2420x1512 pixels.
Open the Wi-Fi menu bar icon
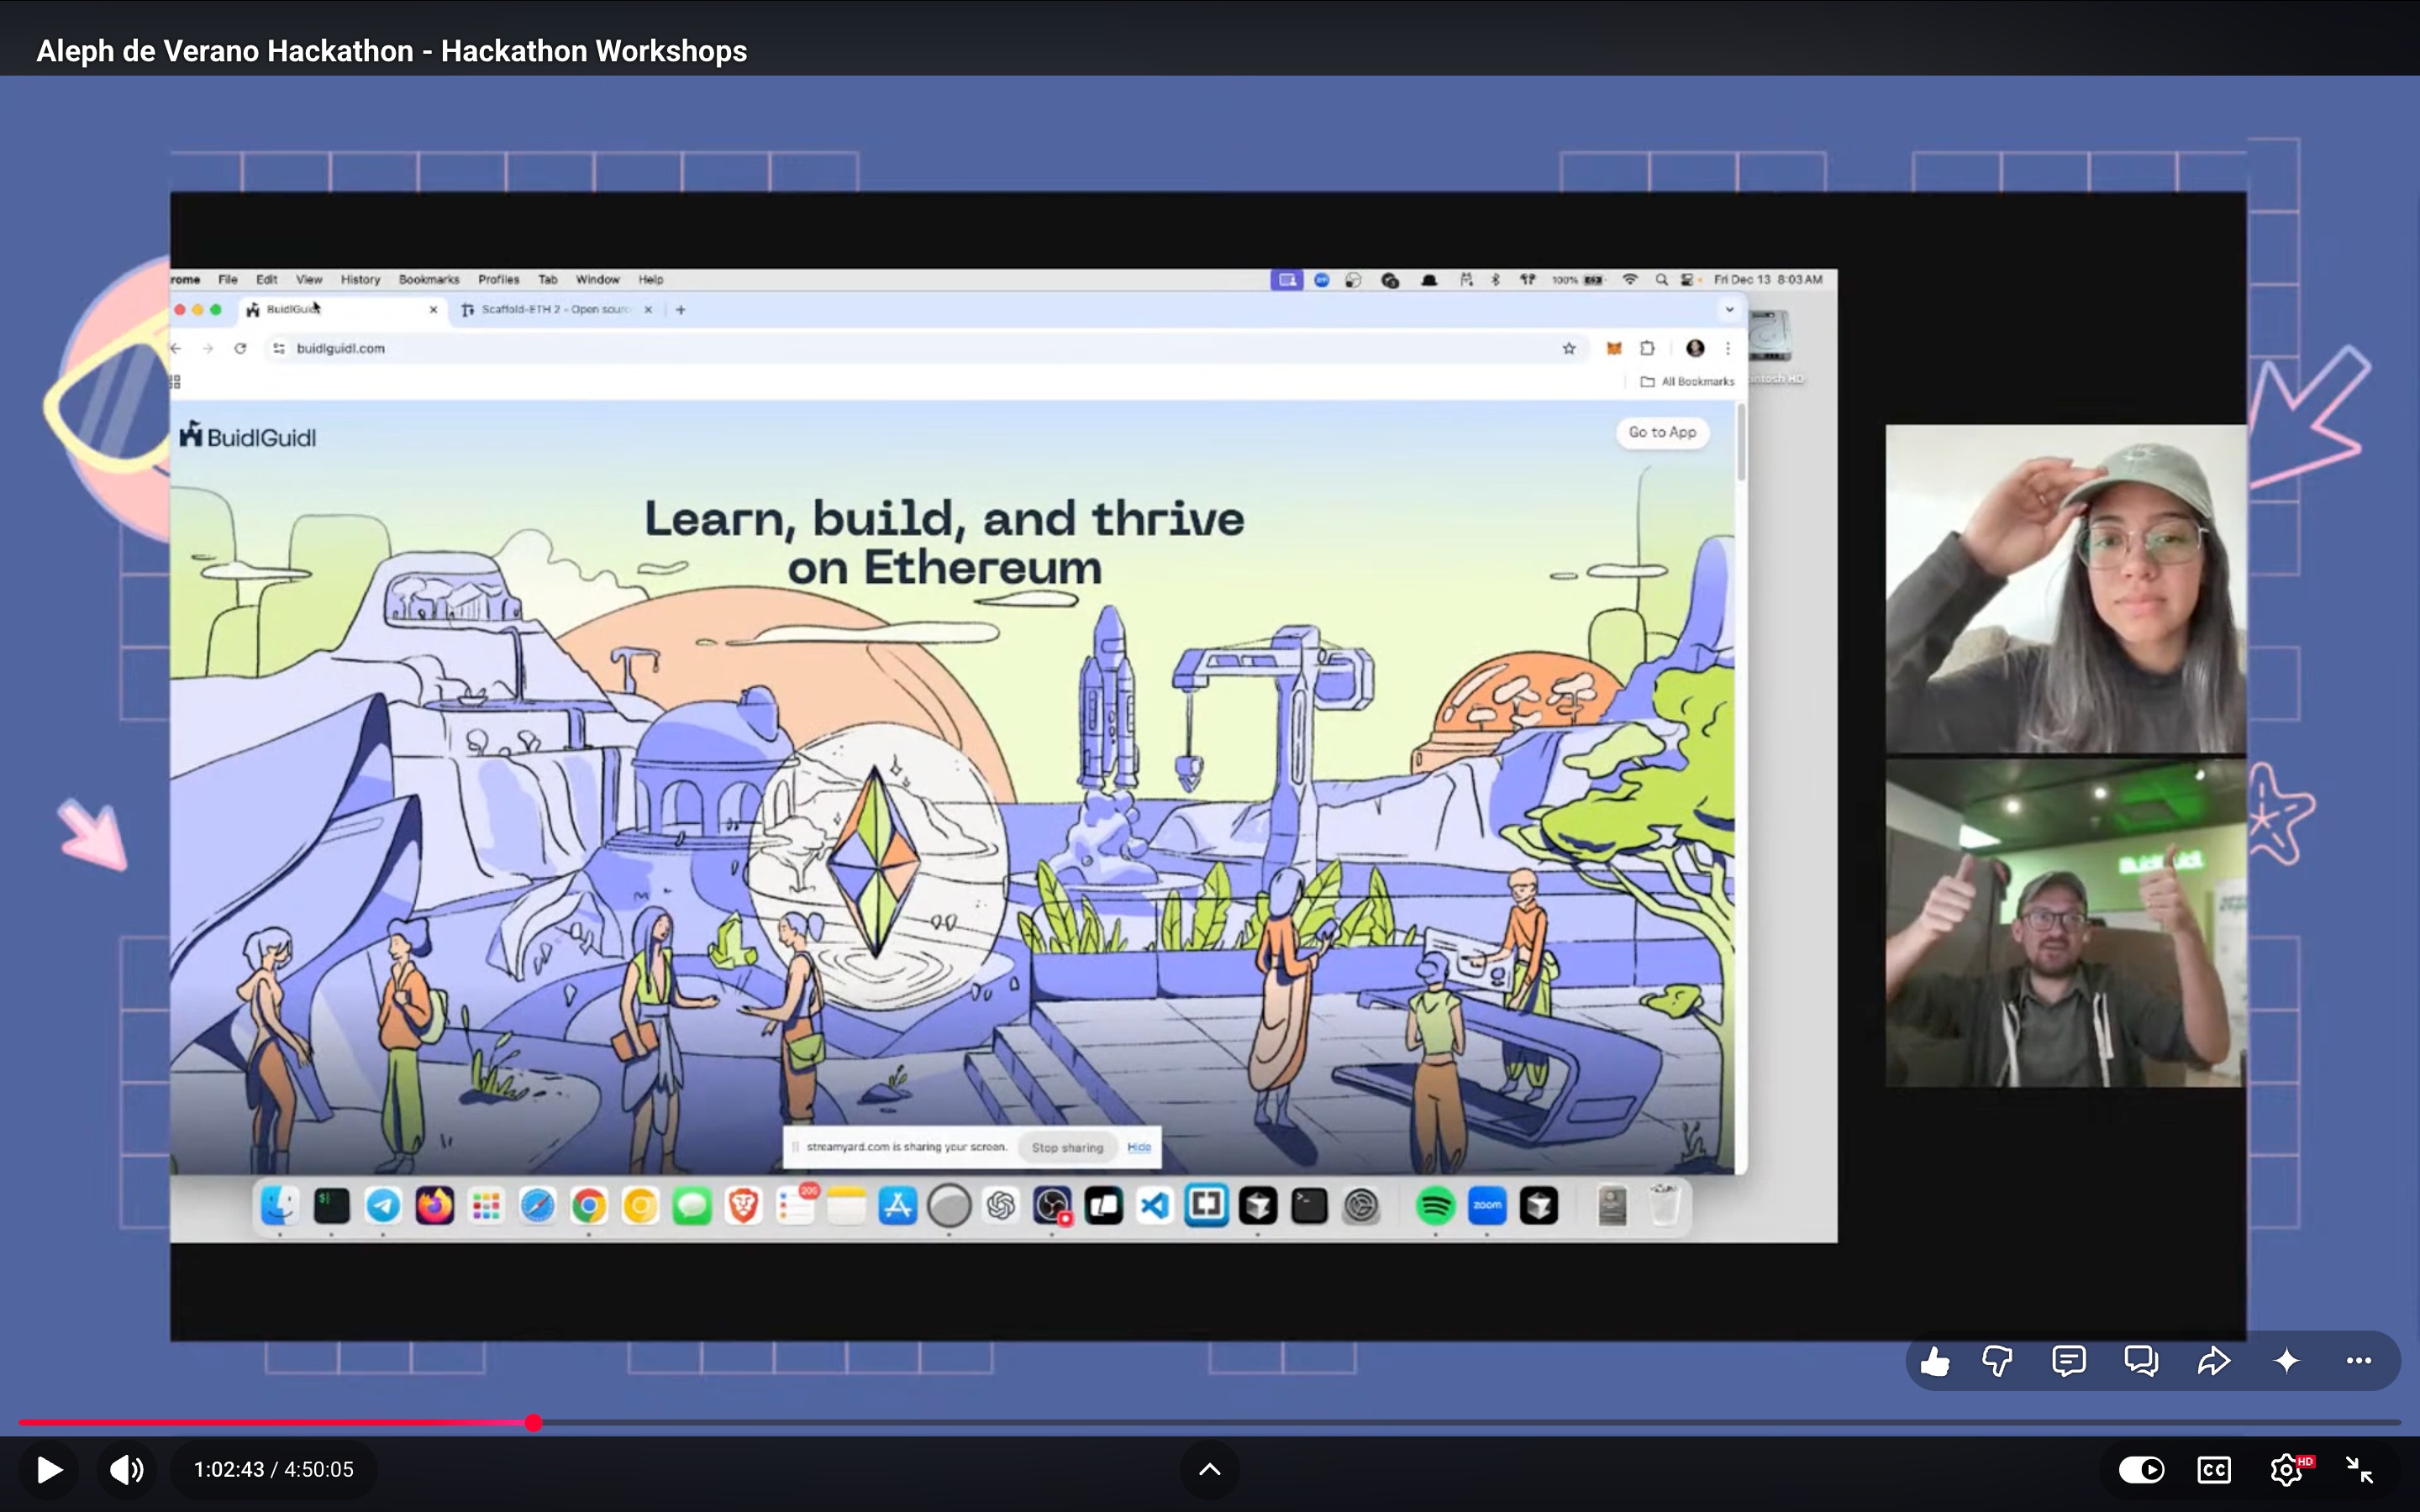tap(1630, 280)
